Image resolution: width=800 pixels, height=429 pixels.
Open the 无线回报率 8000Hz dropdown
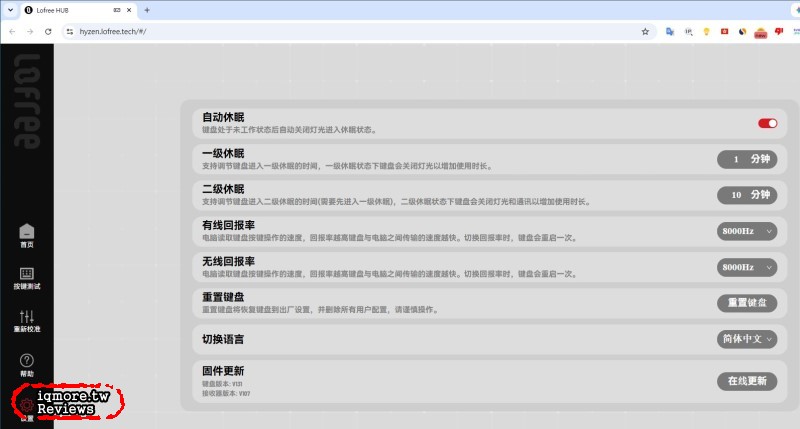tap(747, 267)
